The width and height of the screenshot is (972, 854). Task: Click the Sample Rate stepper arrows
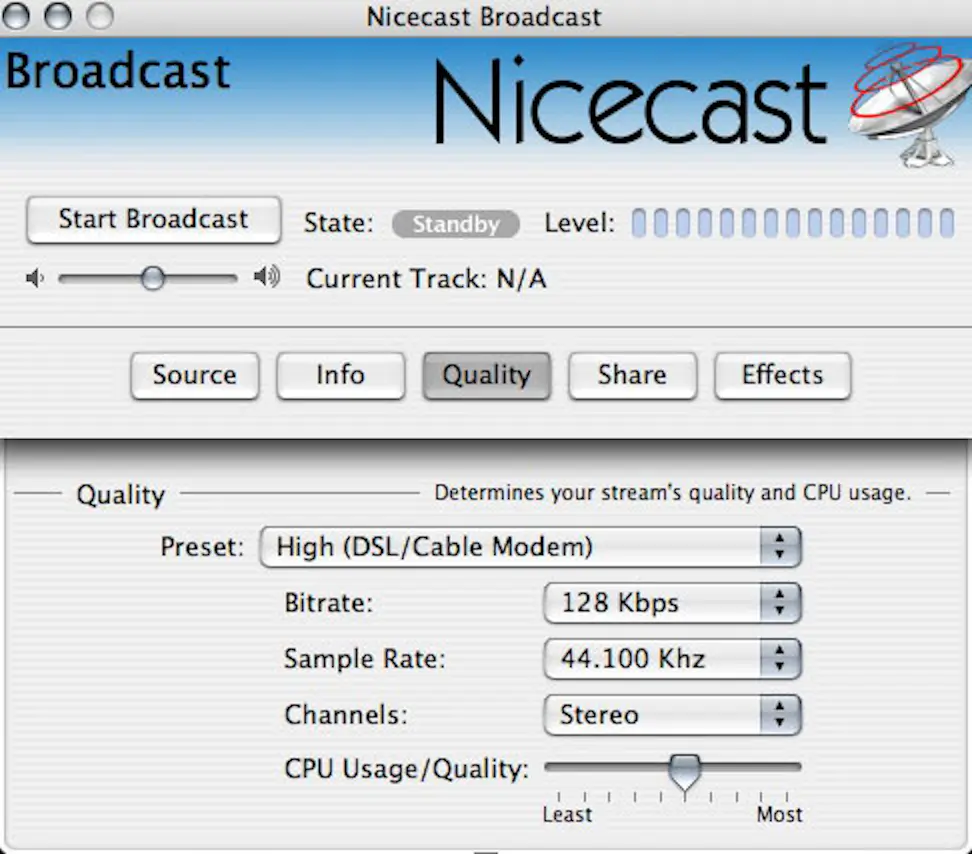point(778,658)
